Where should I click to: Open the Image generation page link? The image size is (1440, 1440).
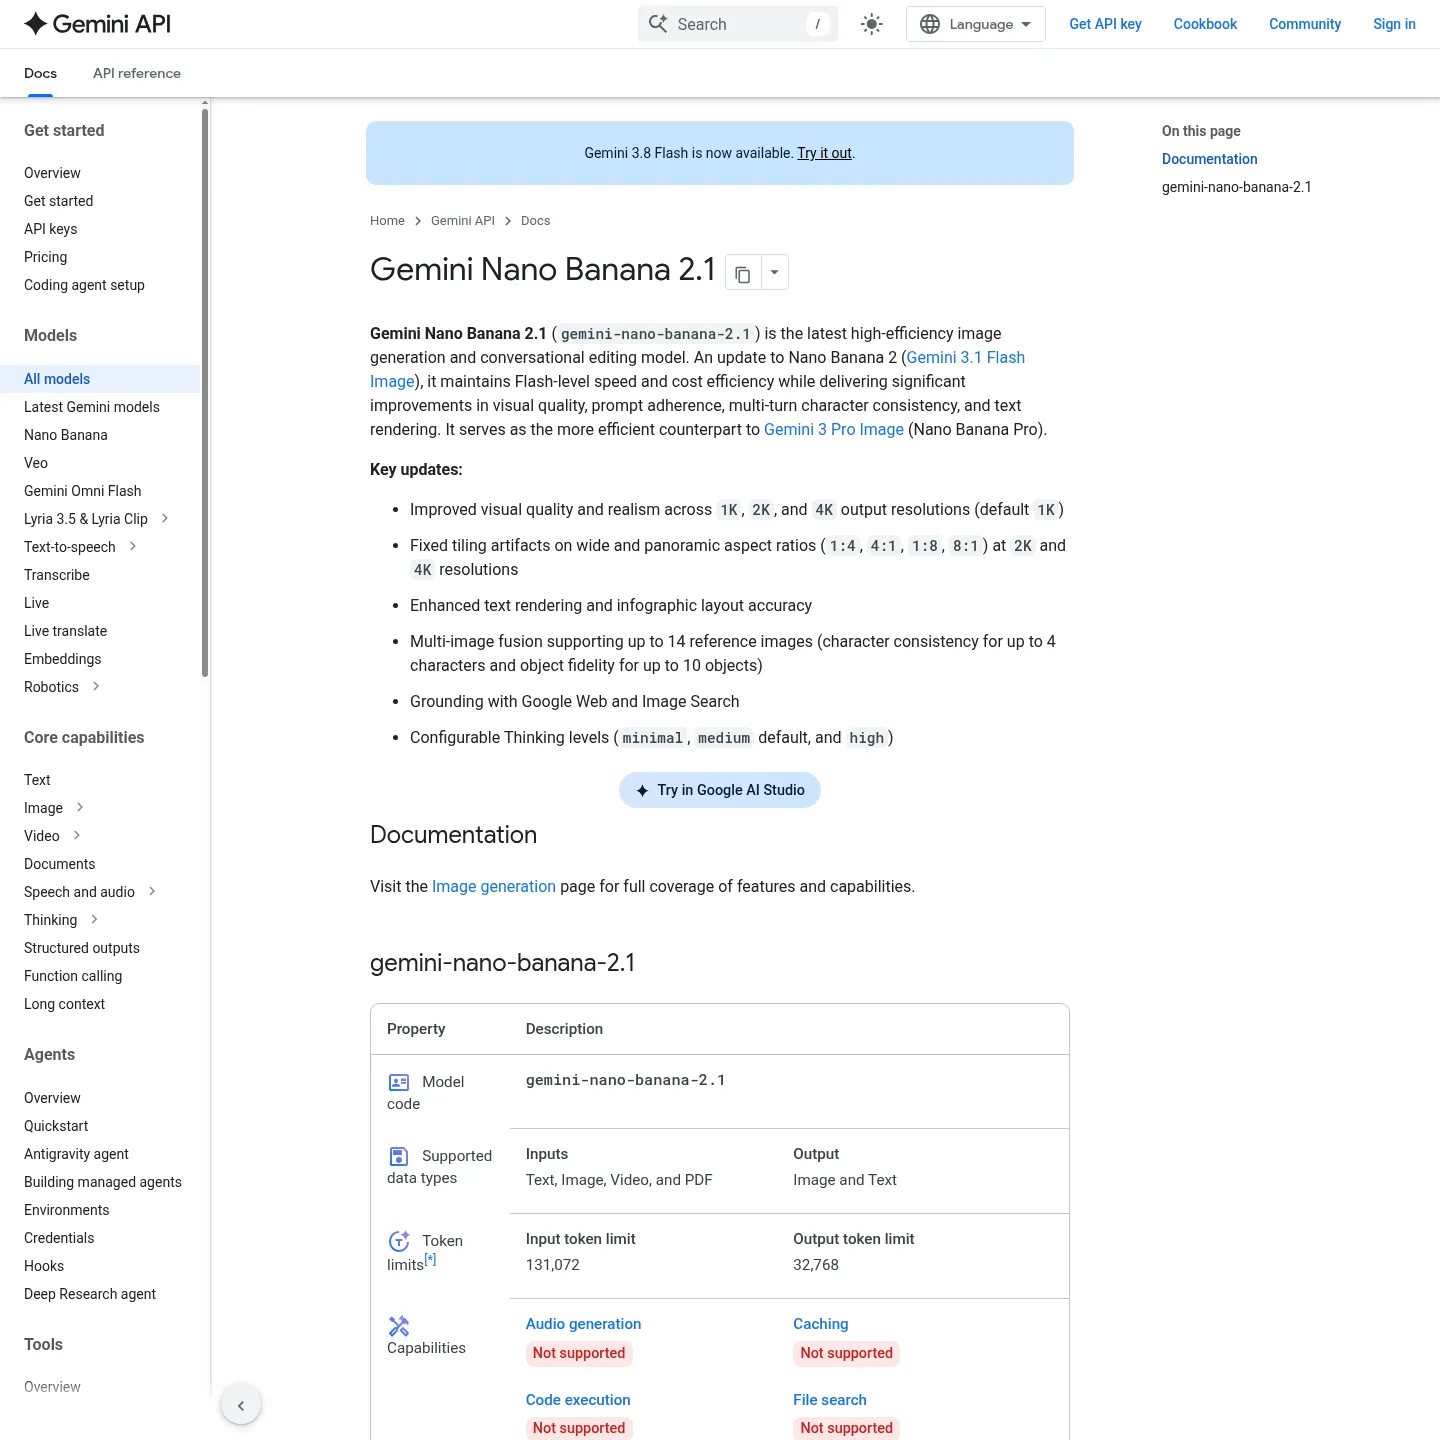[x=494, y=886]
